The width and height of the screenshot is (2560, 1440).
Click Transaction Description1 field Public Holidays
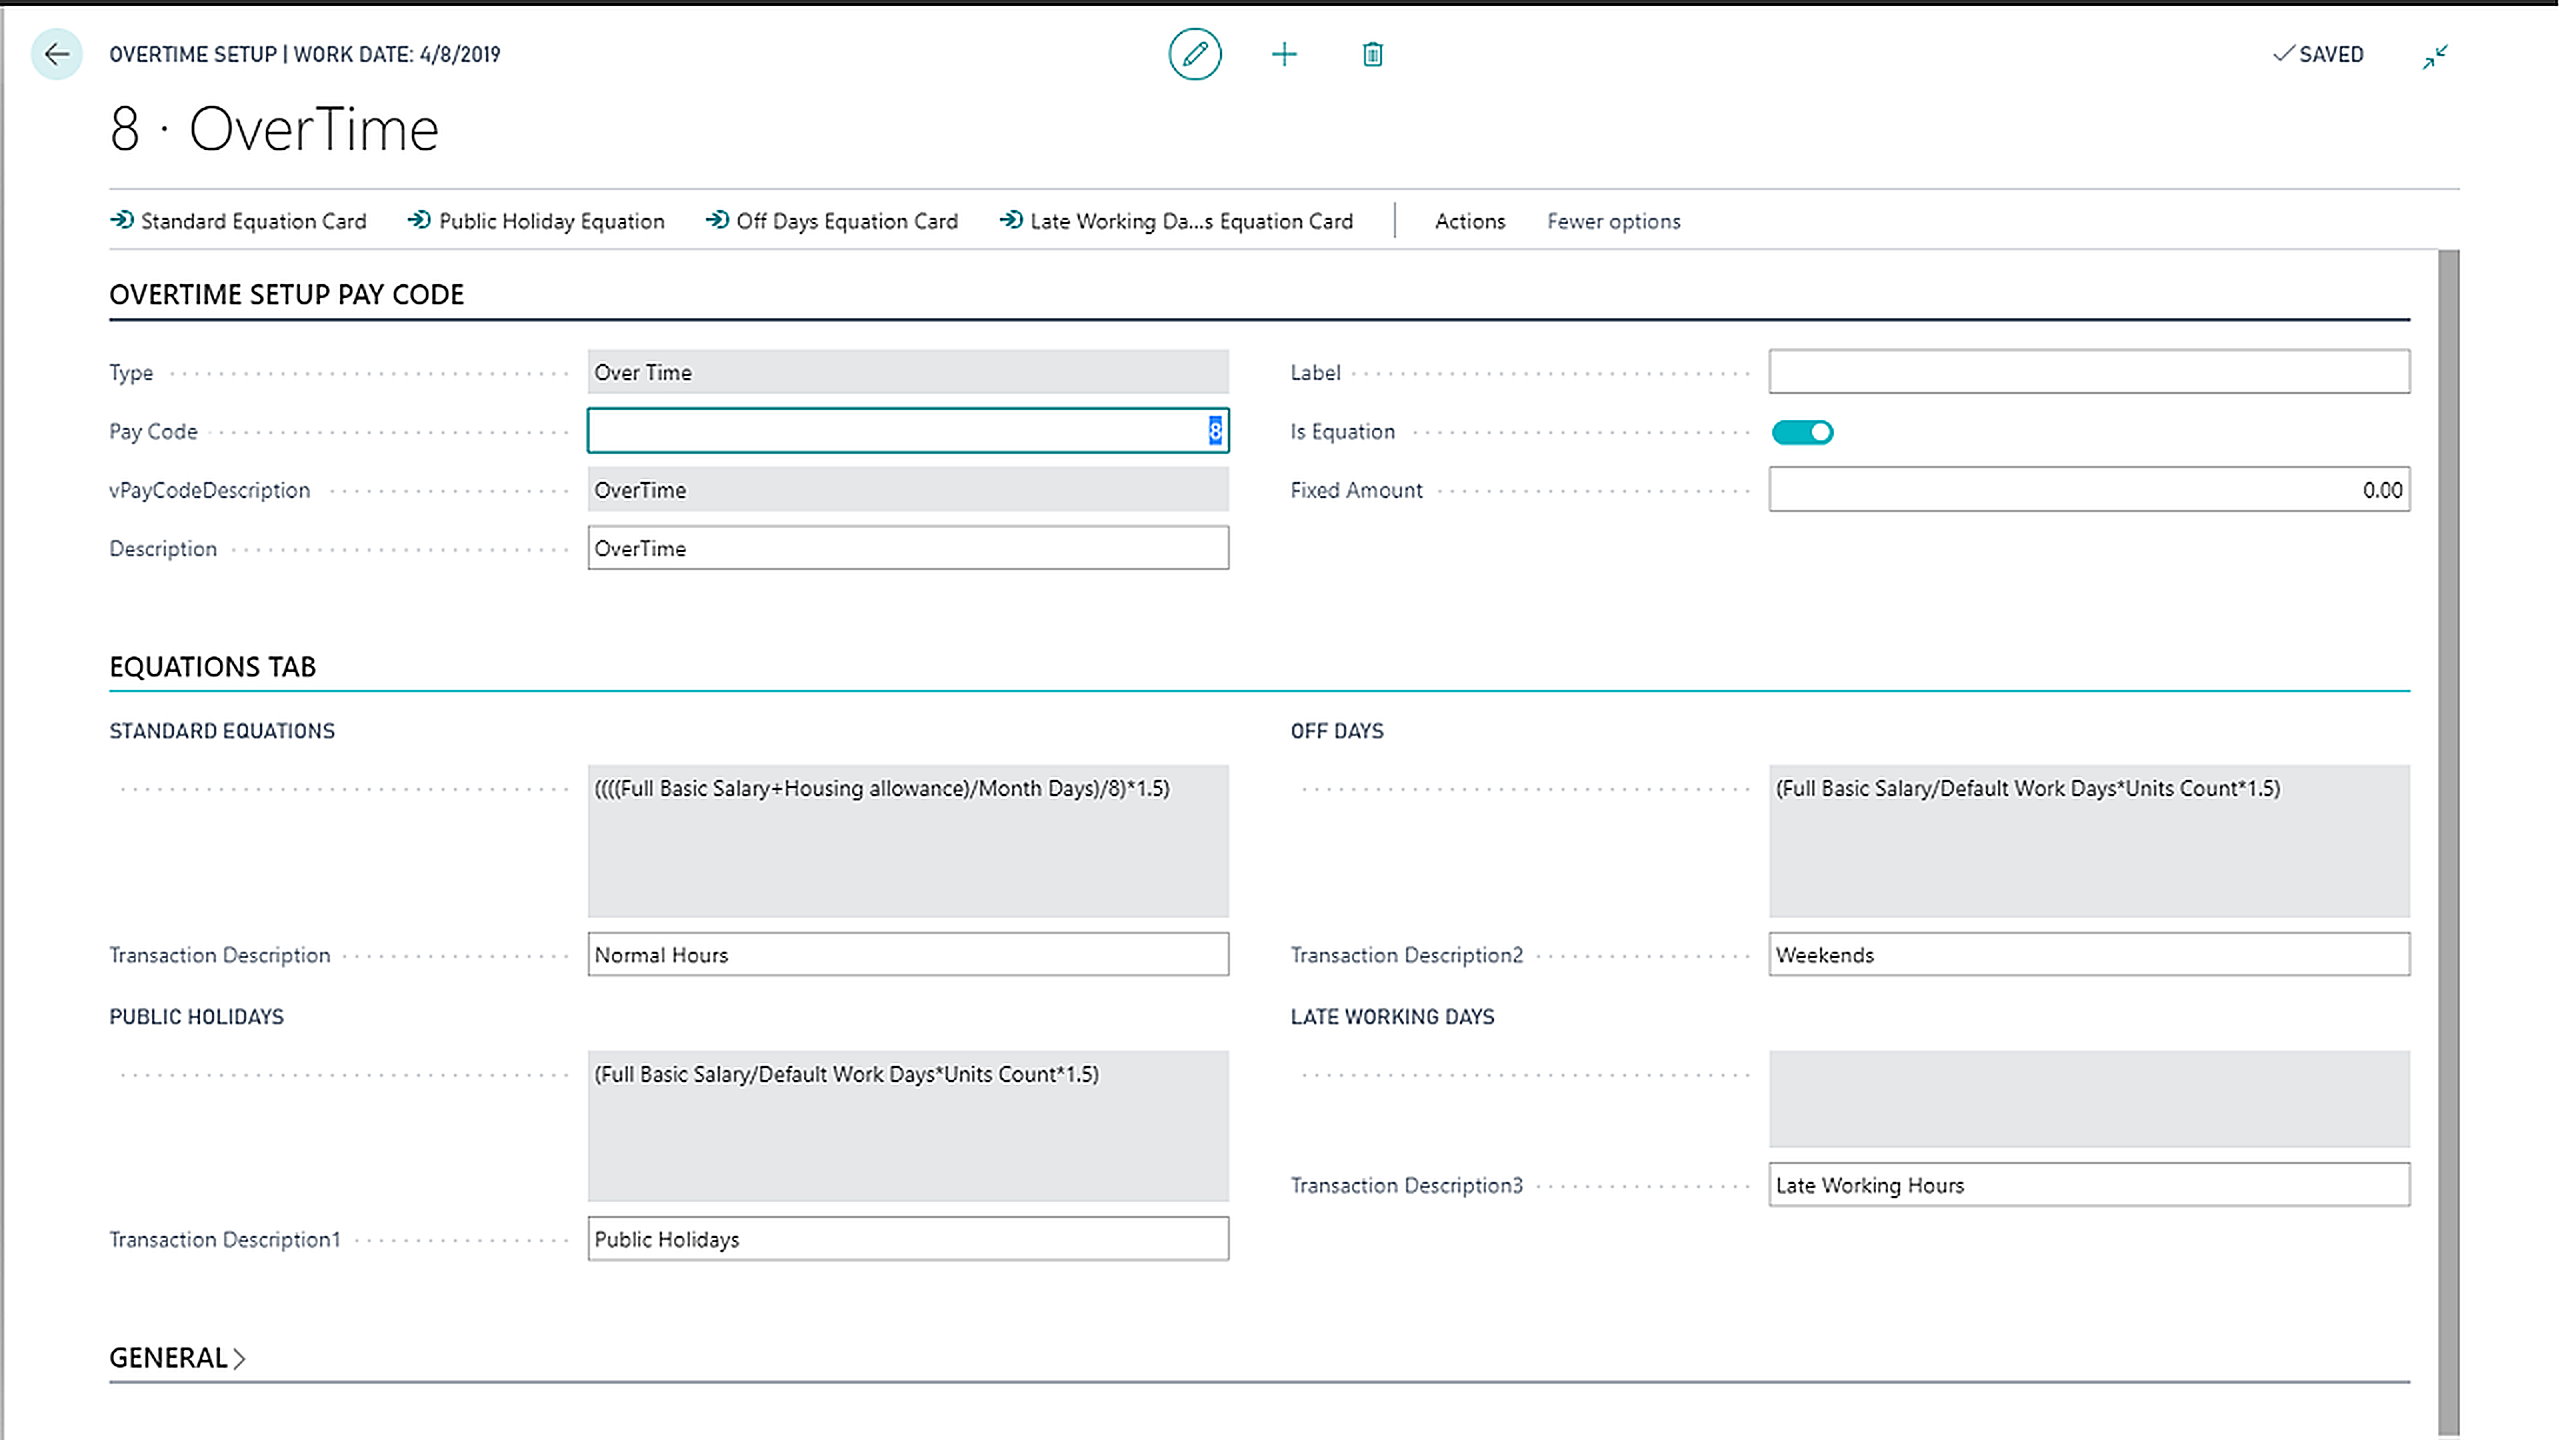click(908, 1239)
